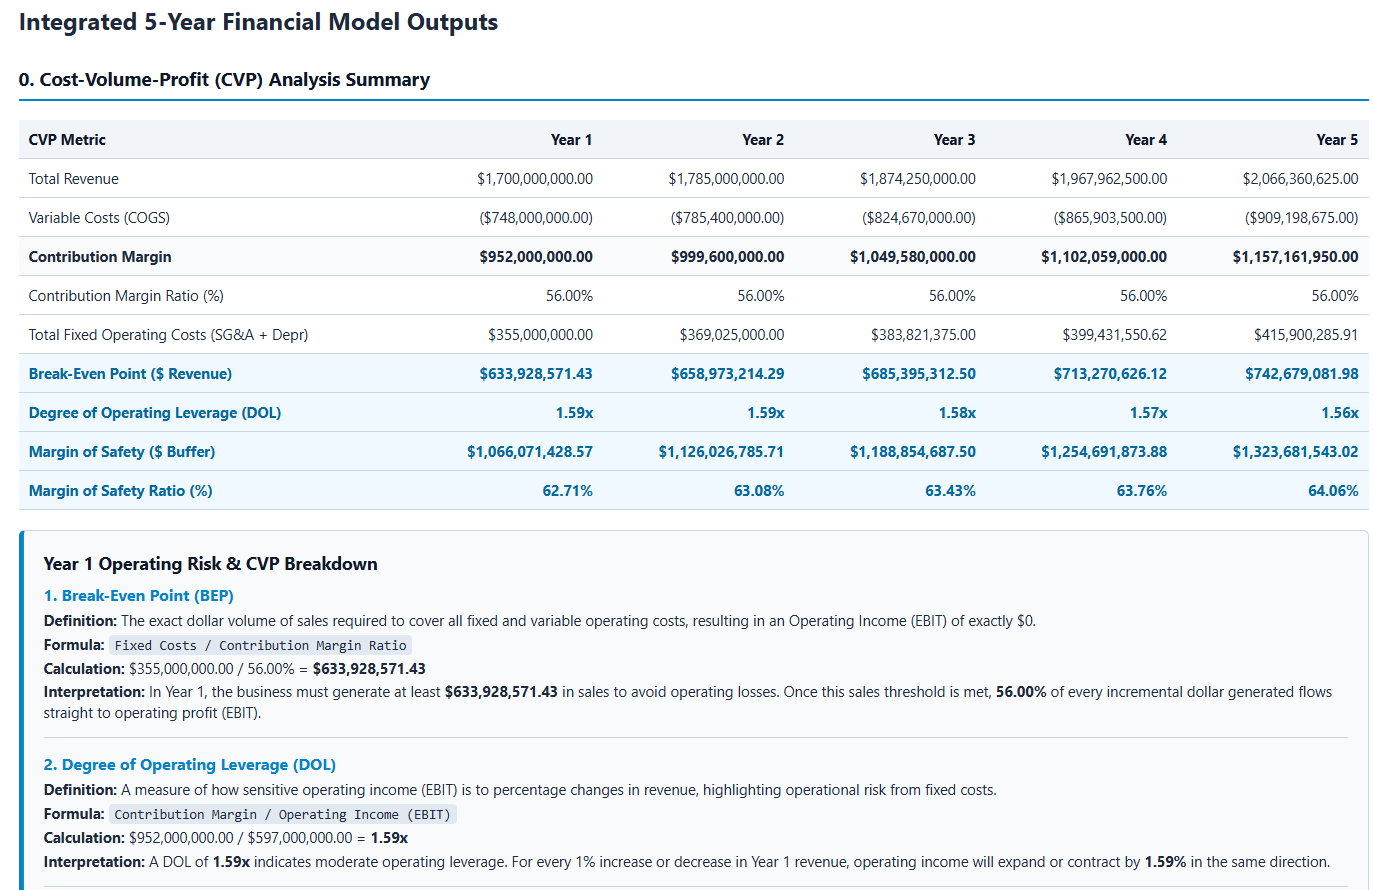Select Year 3 Total Revenue value $1,874,250,000.00
1373x890 pixels.
918,179
